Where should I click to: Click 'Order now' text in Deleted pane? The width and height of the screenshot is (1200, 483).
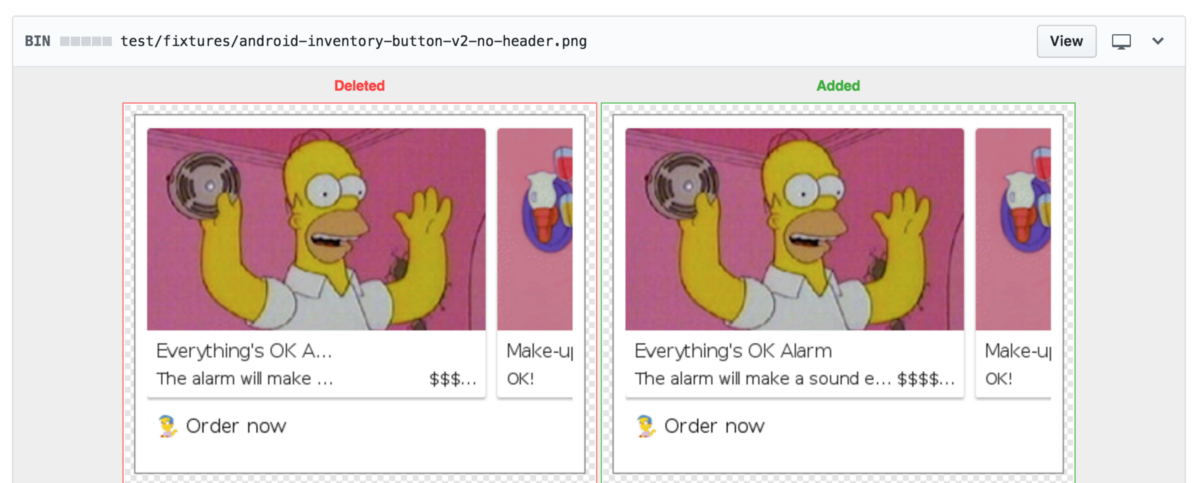[x=236, y=426]
